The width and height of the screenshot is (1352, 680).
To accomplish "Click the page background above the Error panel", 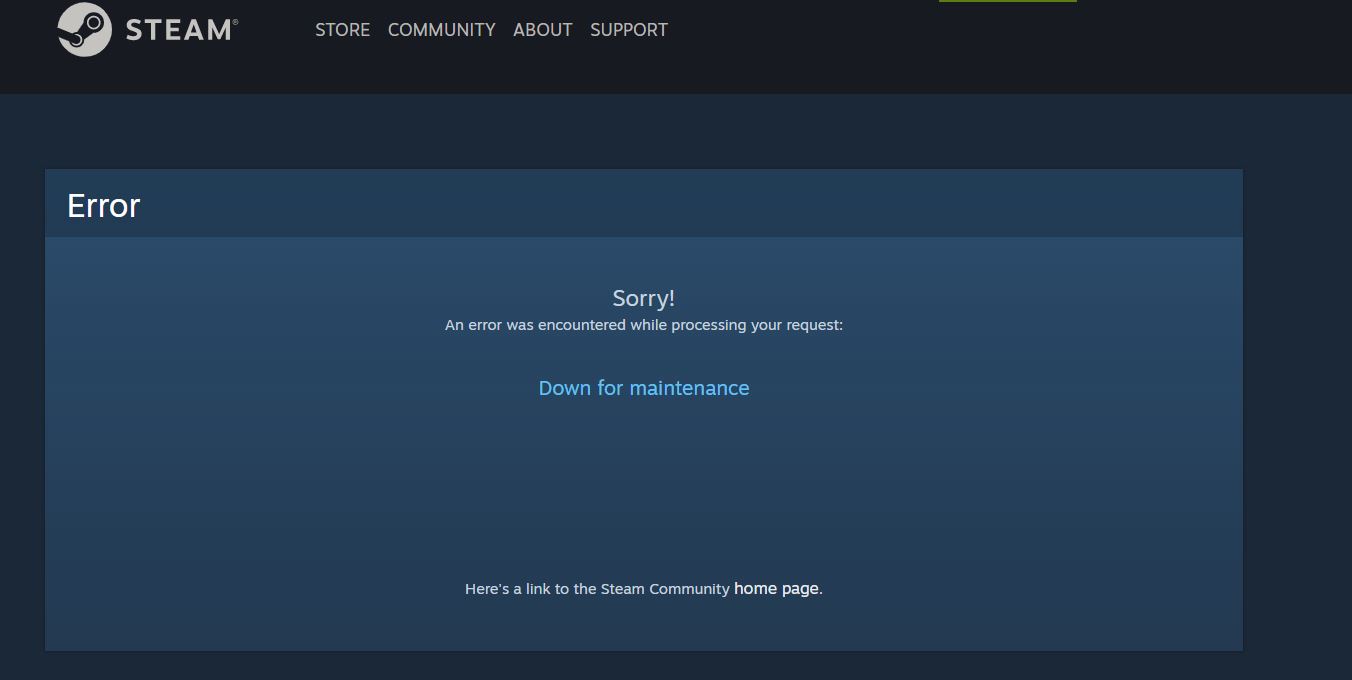I will [x=640, y=132].
